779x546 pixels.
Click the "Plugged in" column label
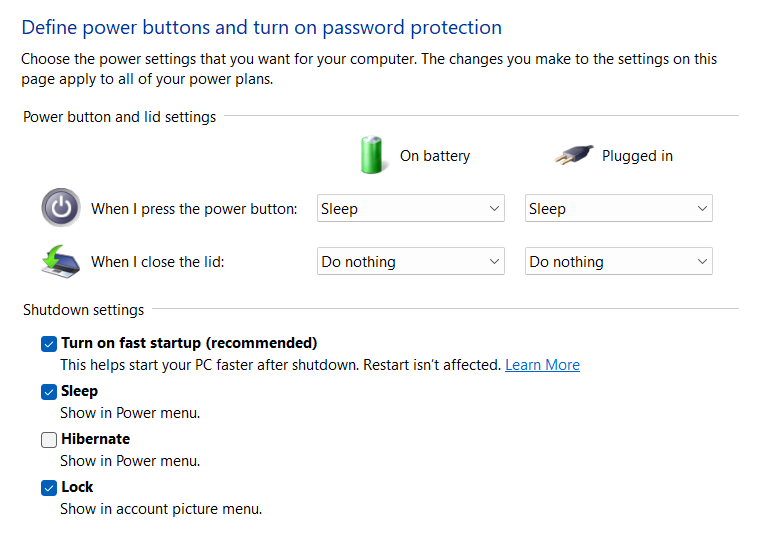[x=637, y=156]
